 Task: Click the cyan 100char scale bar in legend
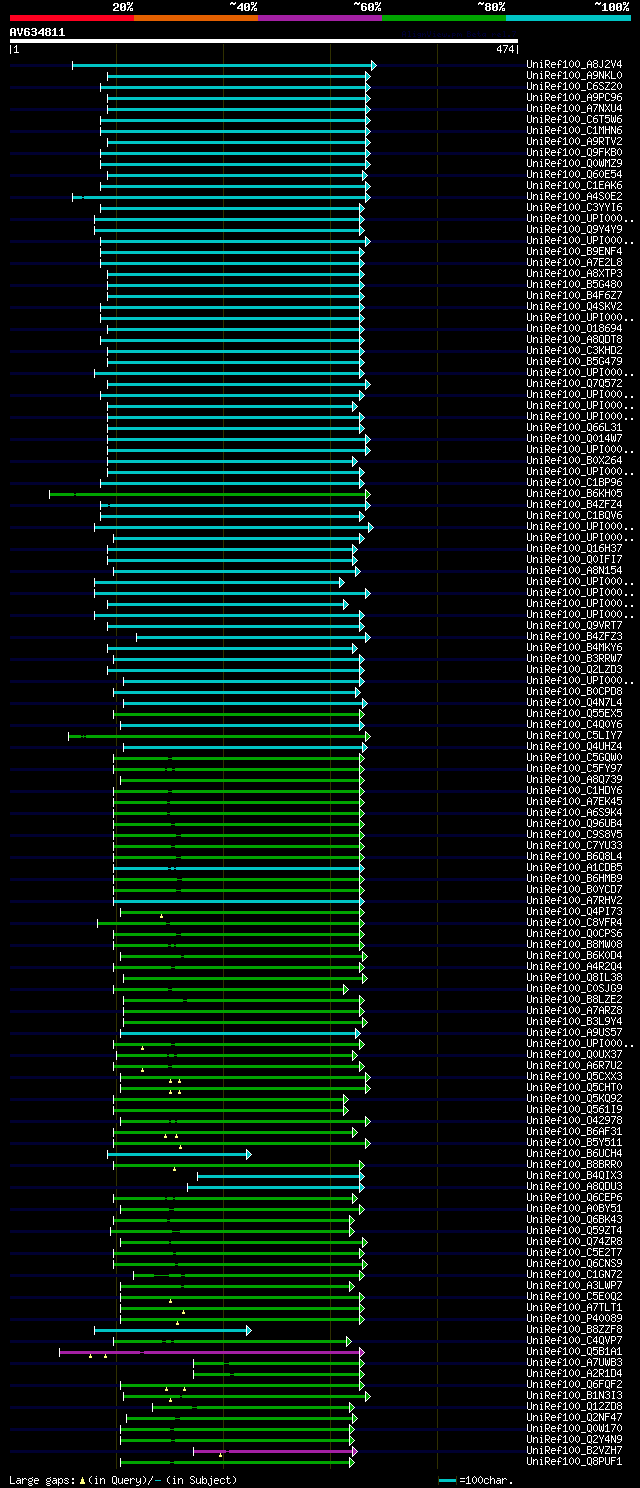tap(447, 1480)
